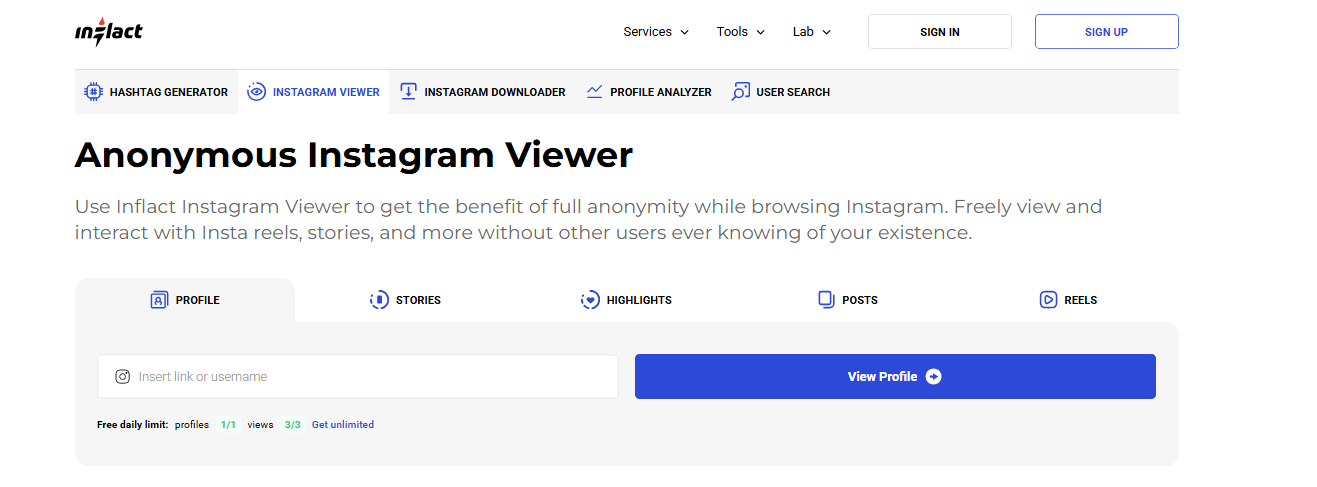Focus the Insert link or username field
The height and width of the screenshot is (487, 1317).
pyautogui.click(x=358, y=377)
